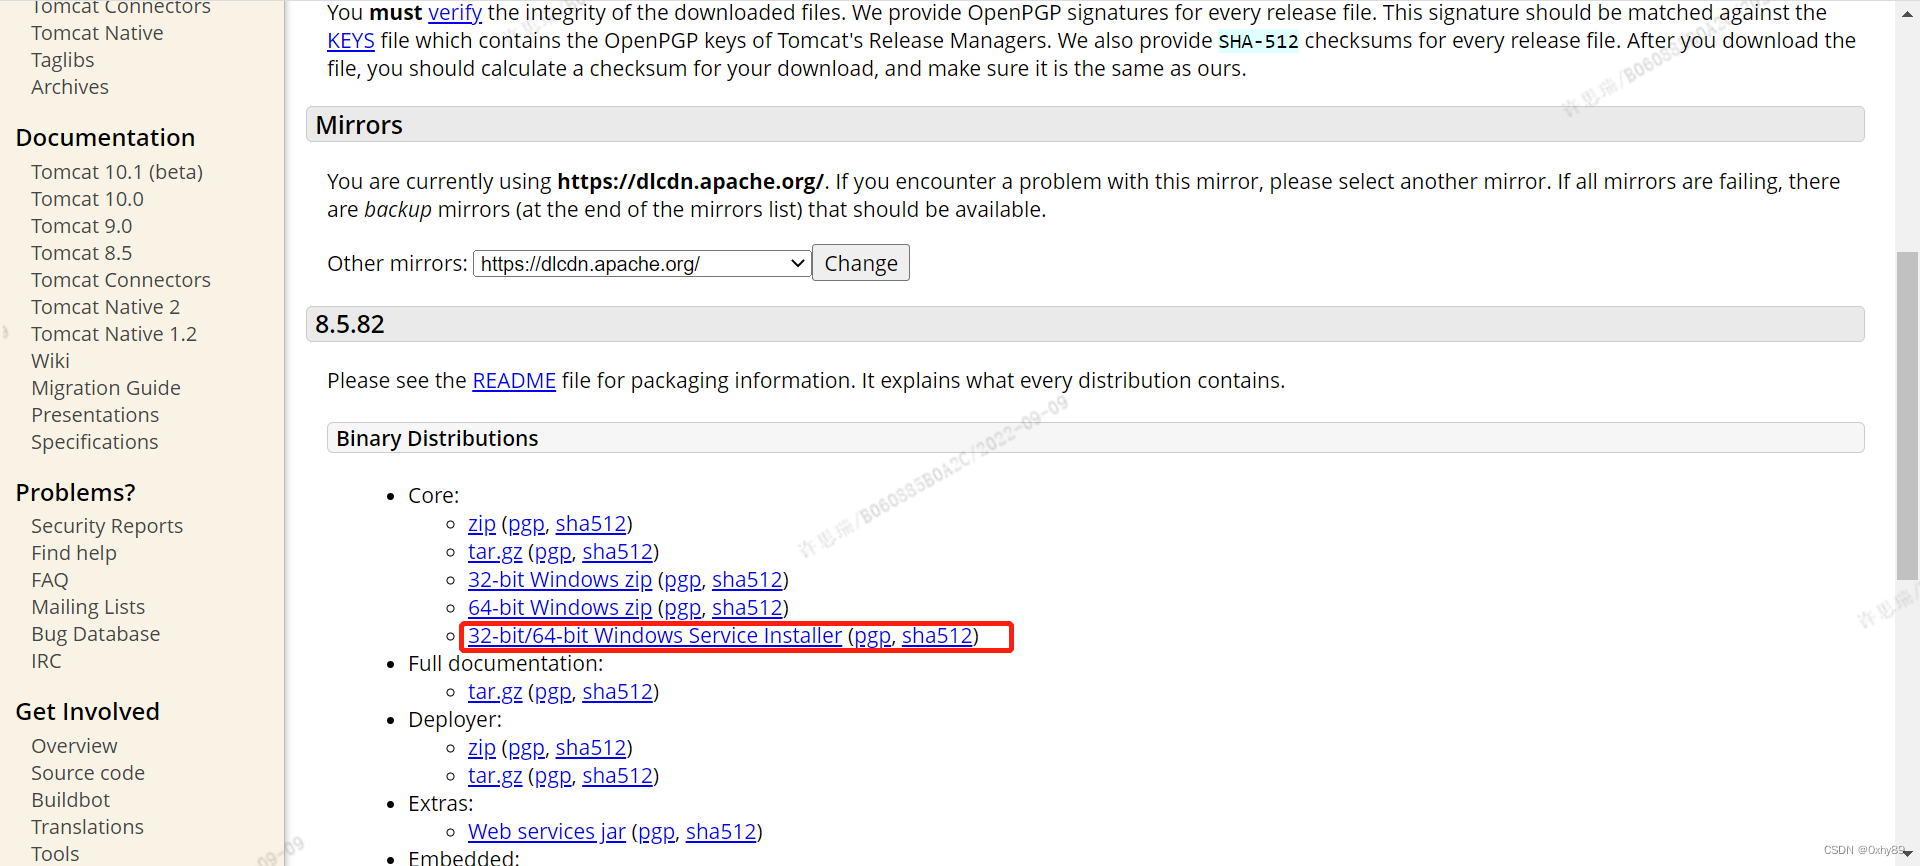The image size is (1920, 866).
Task: Open pgp link for 32-bit Windows zip
Action: (683, 580)
